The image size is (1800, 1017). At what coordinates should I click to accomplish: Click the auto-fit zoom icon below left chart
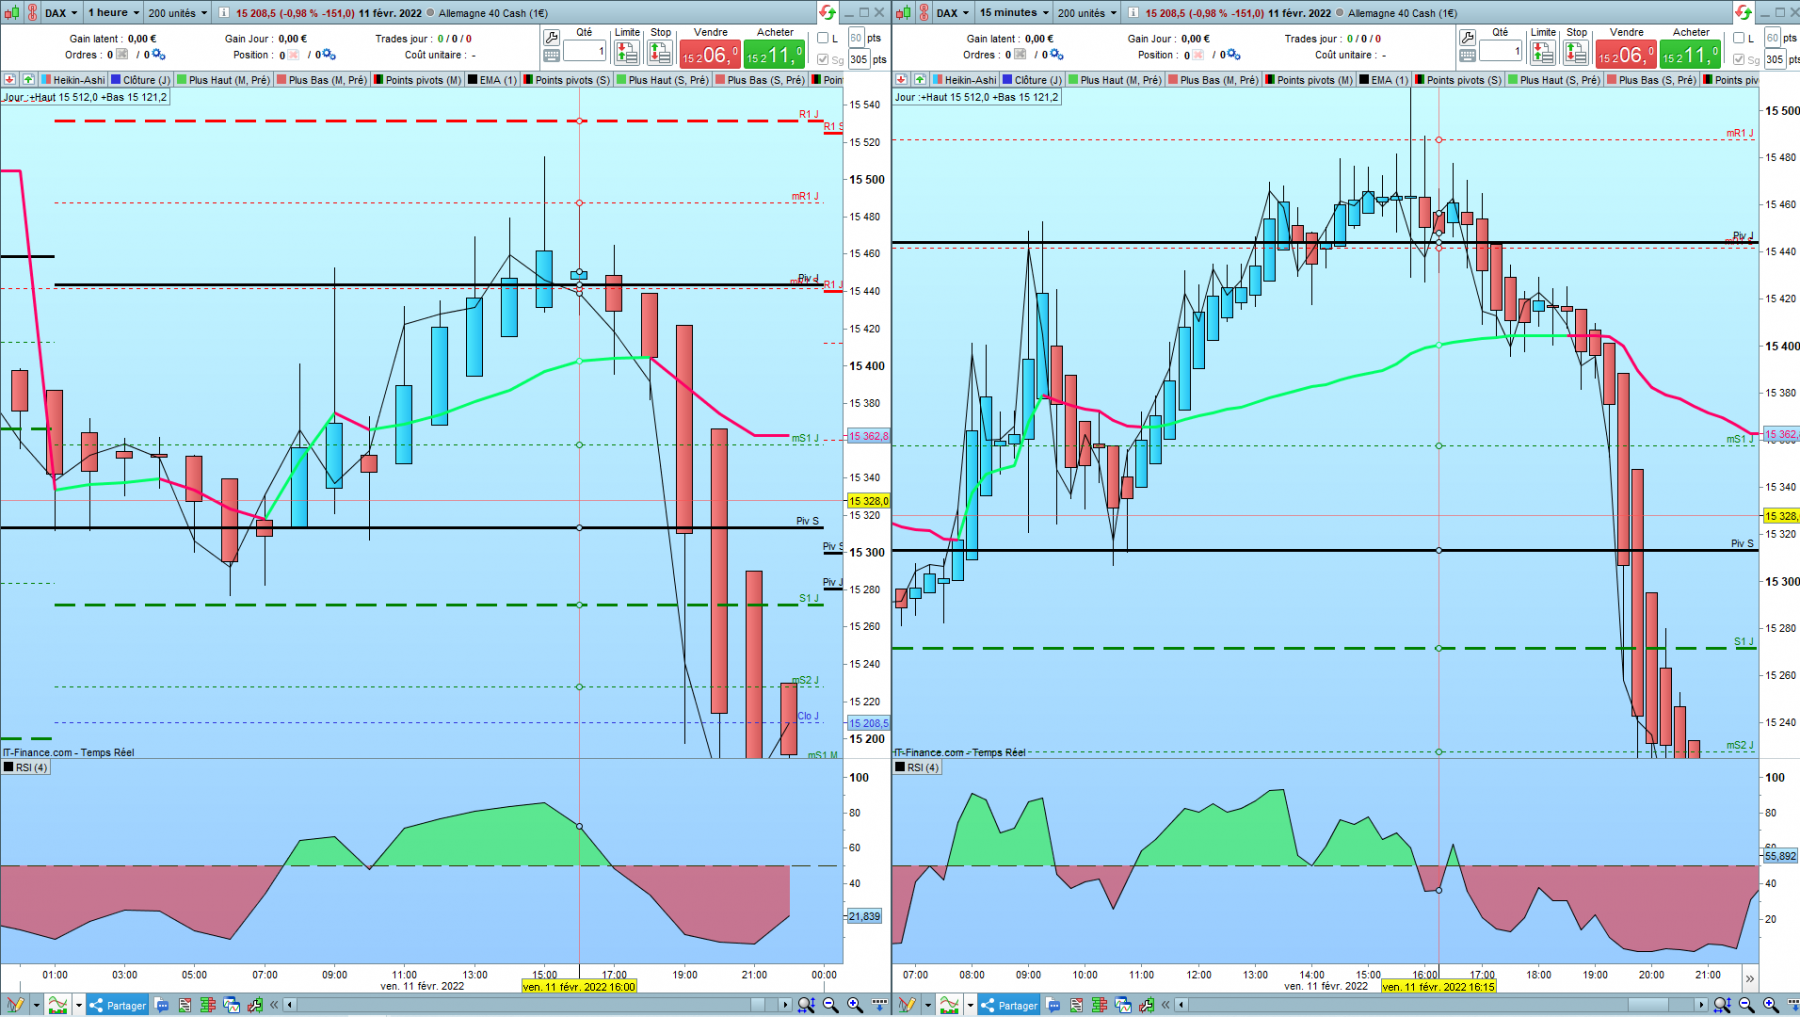pyautogui.click(x=806, y=1005)
